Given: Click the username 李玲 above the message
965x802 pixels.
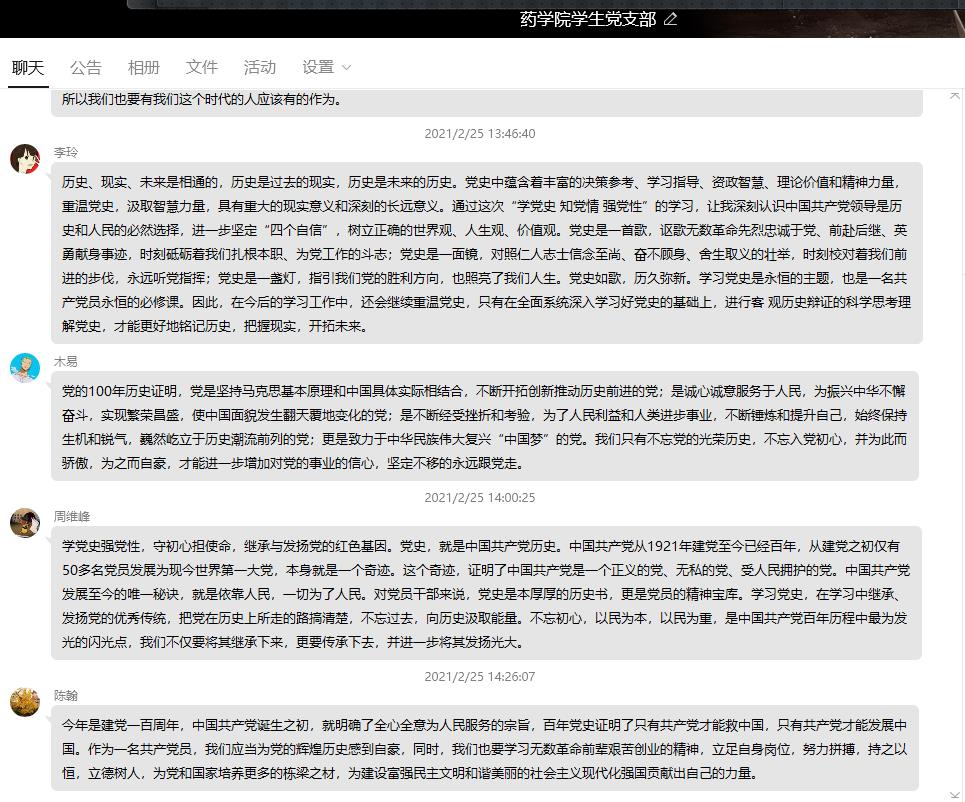Looking at the screenshot, I should (x=65, y=152).
